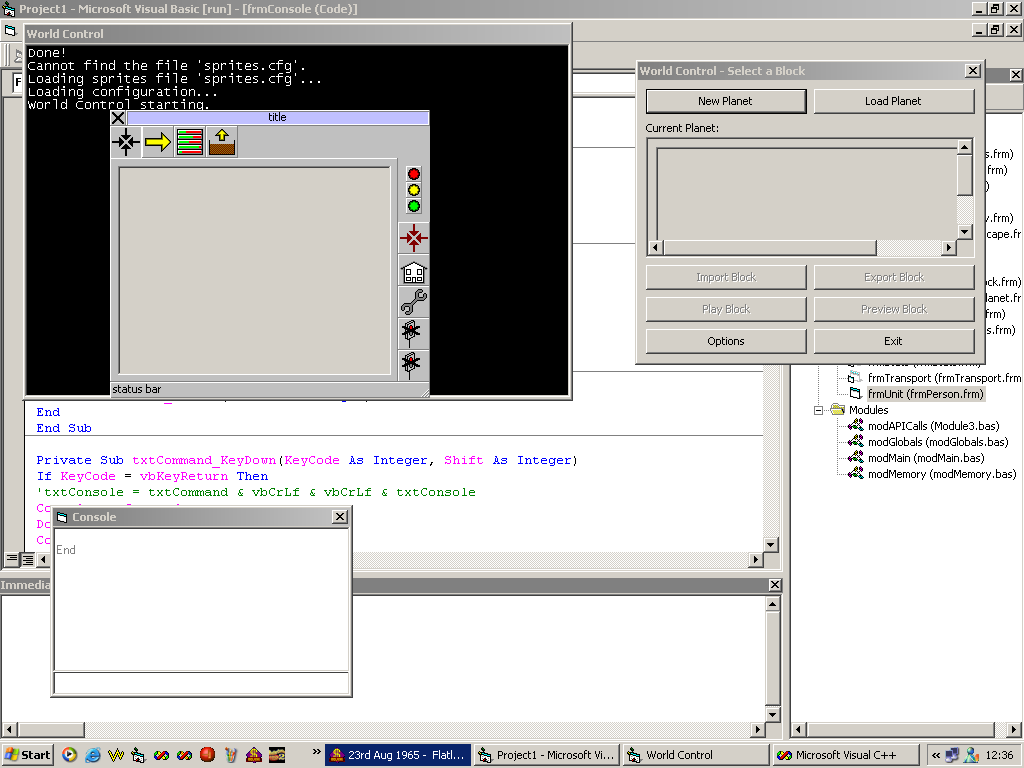Switch to the '23rd Aug 1965 - Flatl...' taskbar item
1024x768 pixels.
(398, 755)
